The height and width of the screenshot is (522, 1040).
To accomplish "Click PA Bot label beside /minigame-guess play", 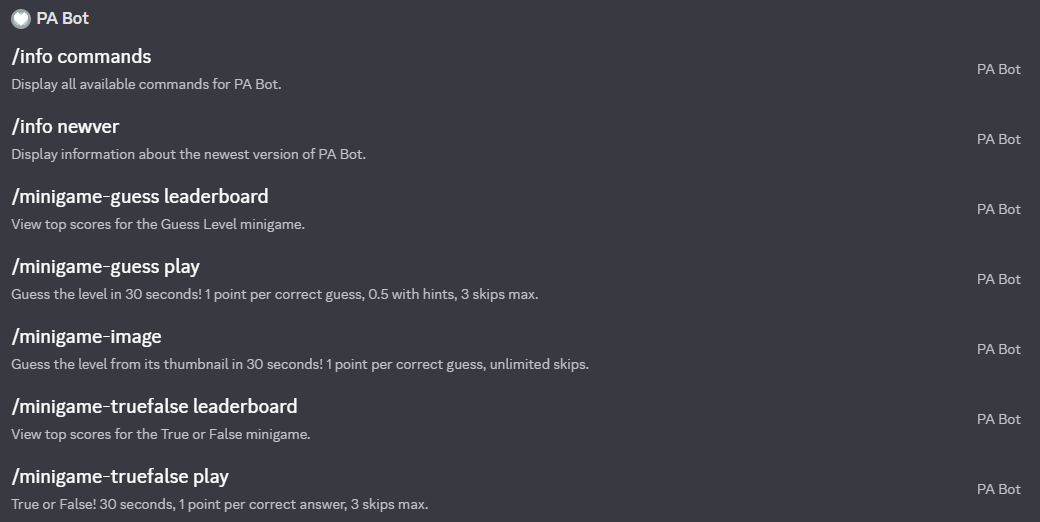I will pos(998,280).
